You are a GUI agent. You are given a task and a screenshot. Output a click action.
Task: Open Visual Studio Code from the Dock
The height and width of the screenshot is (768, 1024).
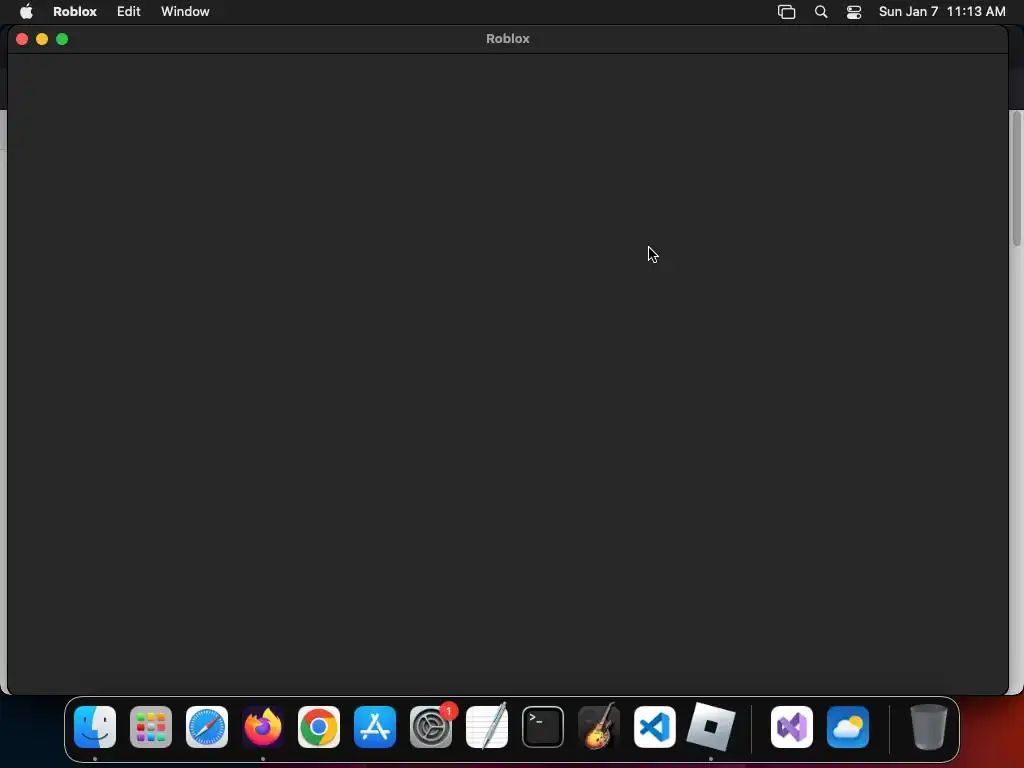click(x=654, y=727)
